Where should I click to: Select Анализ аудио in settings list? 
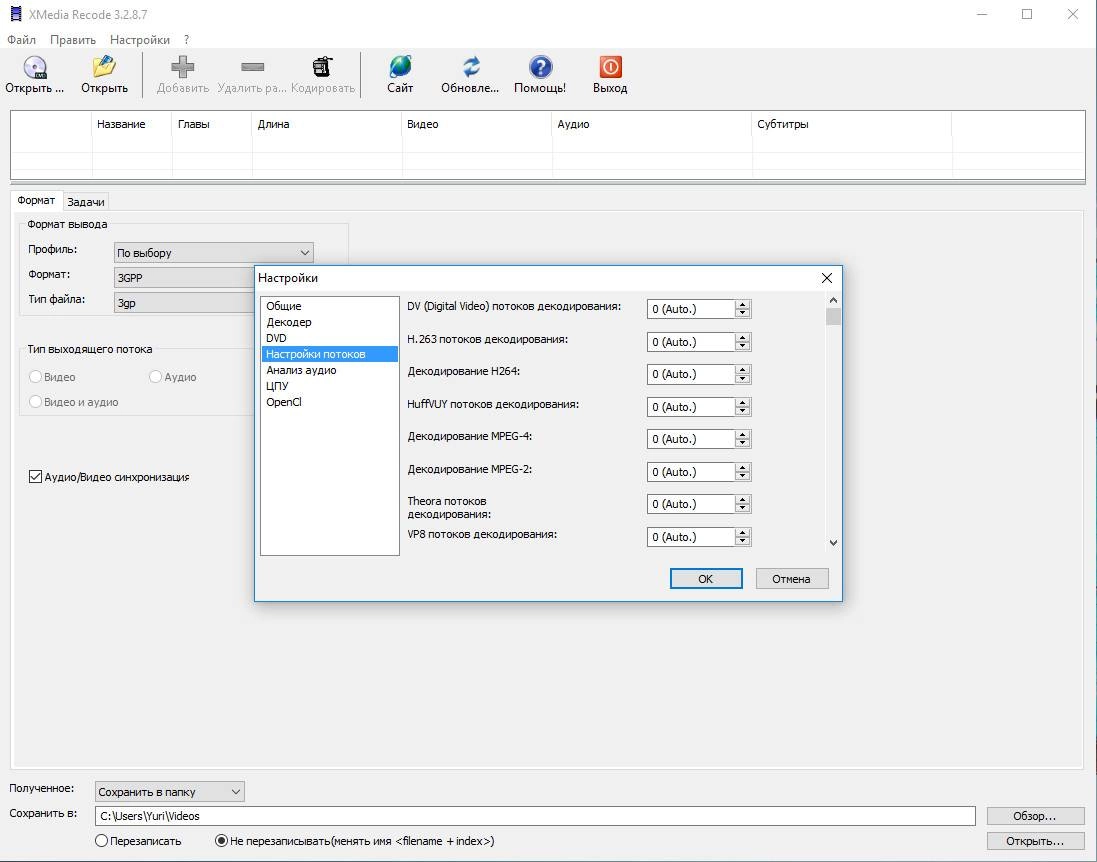(330, 370)
